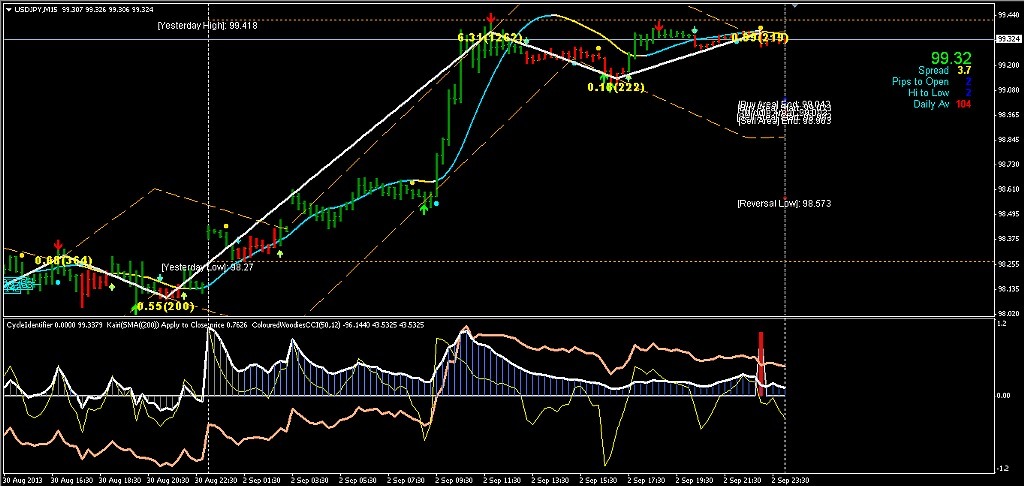Click the green up arrow beside 0.55(200)
Image resolution: width=1024 pixels, height=486 pixels.
[x=135, y=308]
